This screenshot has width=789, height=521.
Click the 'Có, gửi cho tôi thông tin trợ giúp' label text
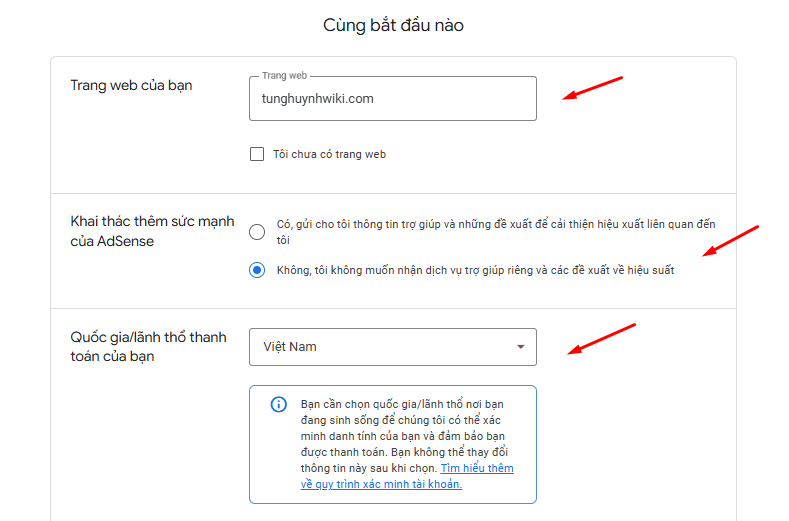[x=496, y=232]
